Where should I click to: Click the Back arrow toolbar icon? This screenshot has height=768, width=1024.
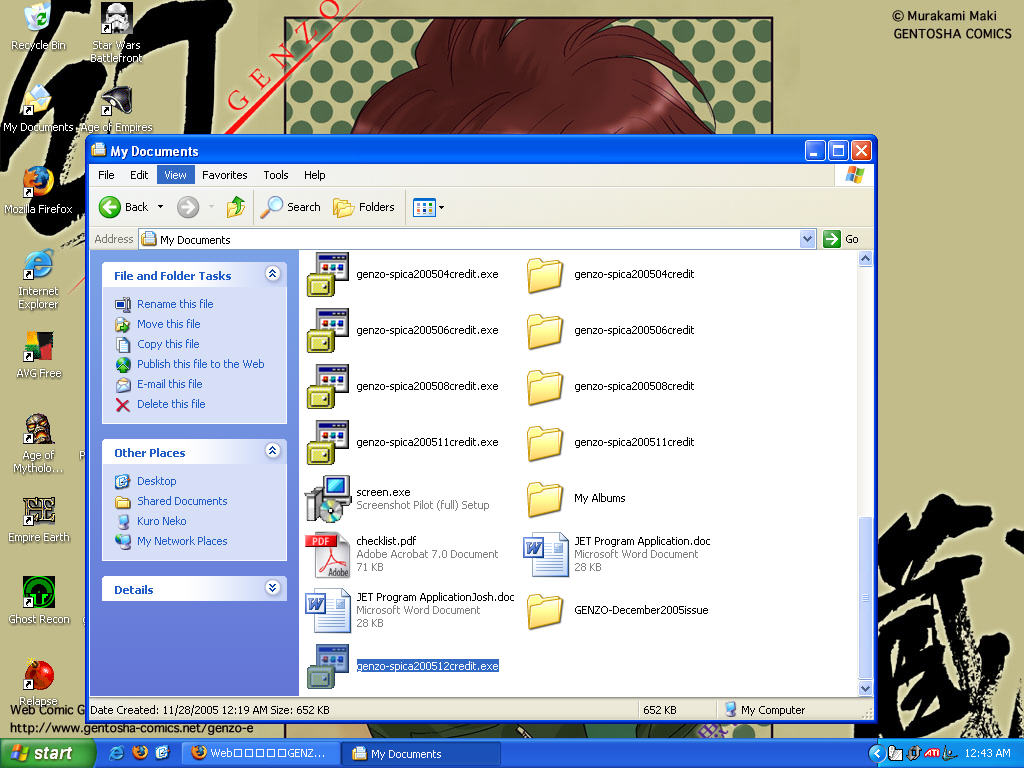pos(110,207)
